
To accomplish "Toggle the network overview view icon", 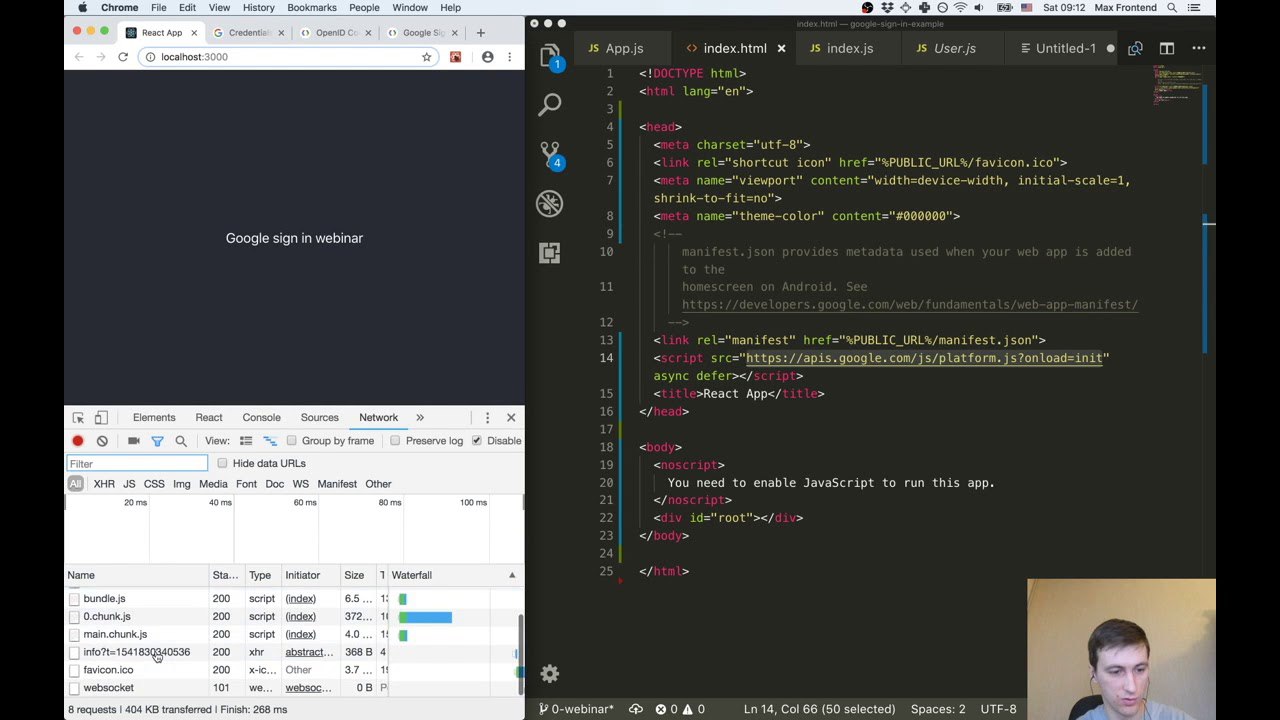I will pyautogui.click(x=270, y=441).
